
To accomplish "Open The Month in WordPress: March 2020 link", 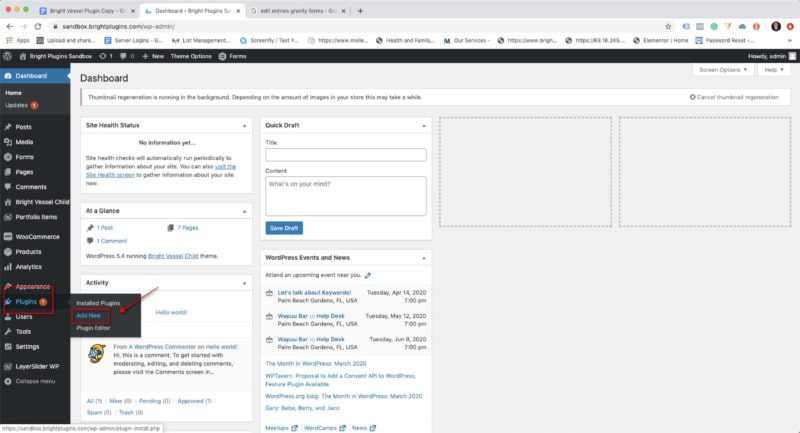I will pos(316,364).
